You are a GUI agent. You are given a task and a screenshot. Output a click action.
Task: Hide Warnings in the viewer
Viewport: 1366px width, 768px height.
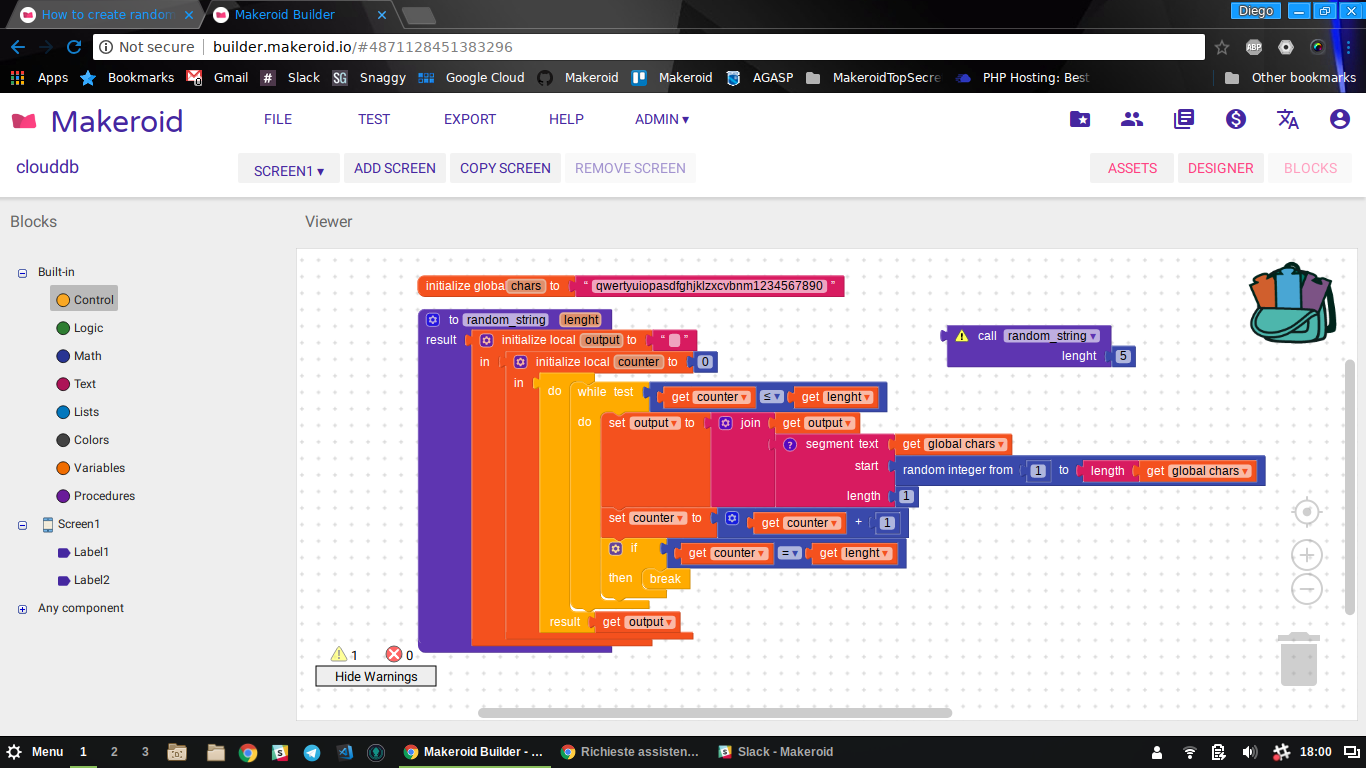point(376,676)
